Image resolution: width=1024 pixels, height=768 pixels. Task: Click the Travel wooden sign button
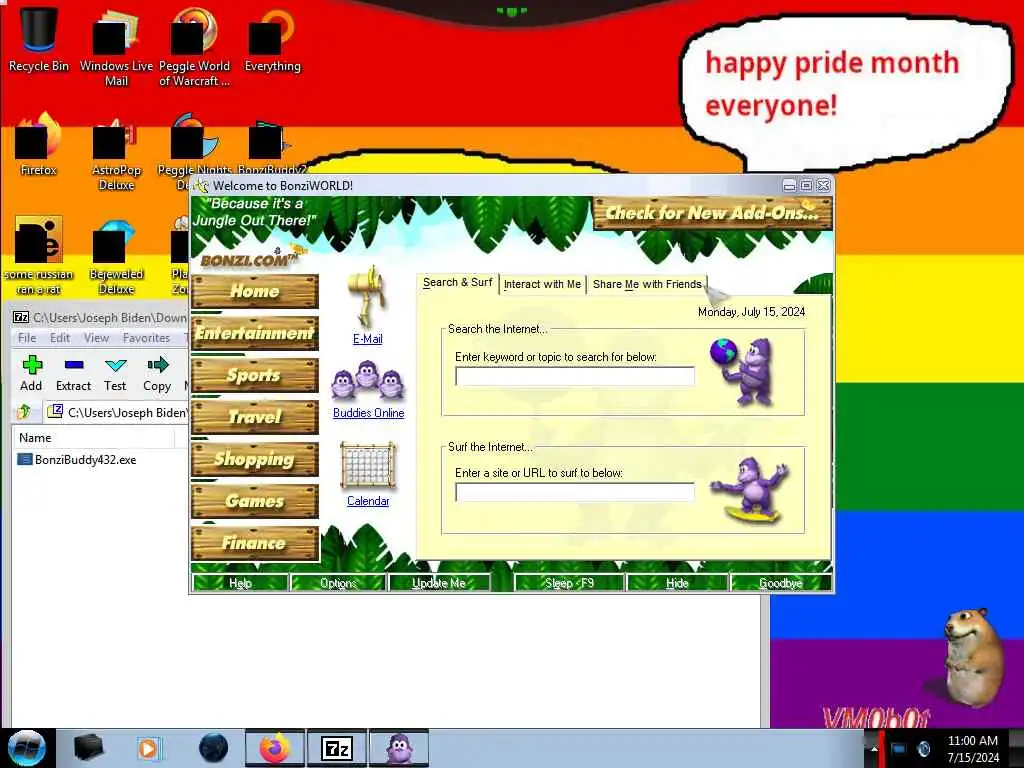[255, 417]
